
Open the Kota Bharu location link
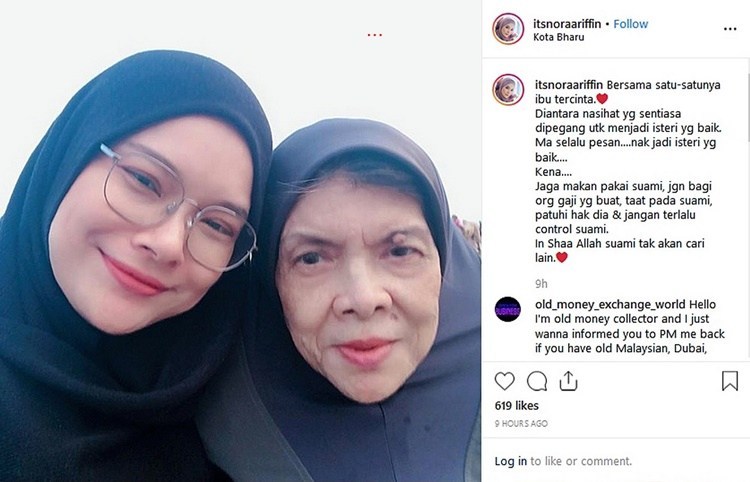click(559, 37)
